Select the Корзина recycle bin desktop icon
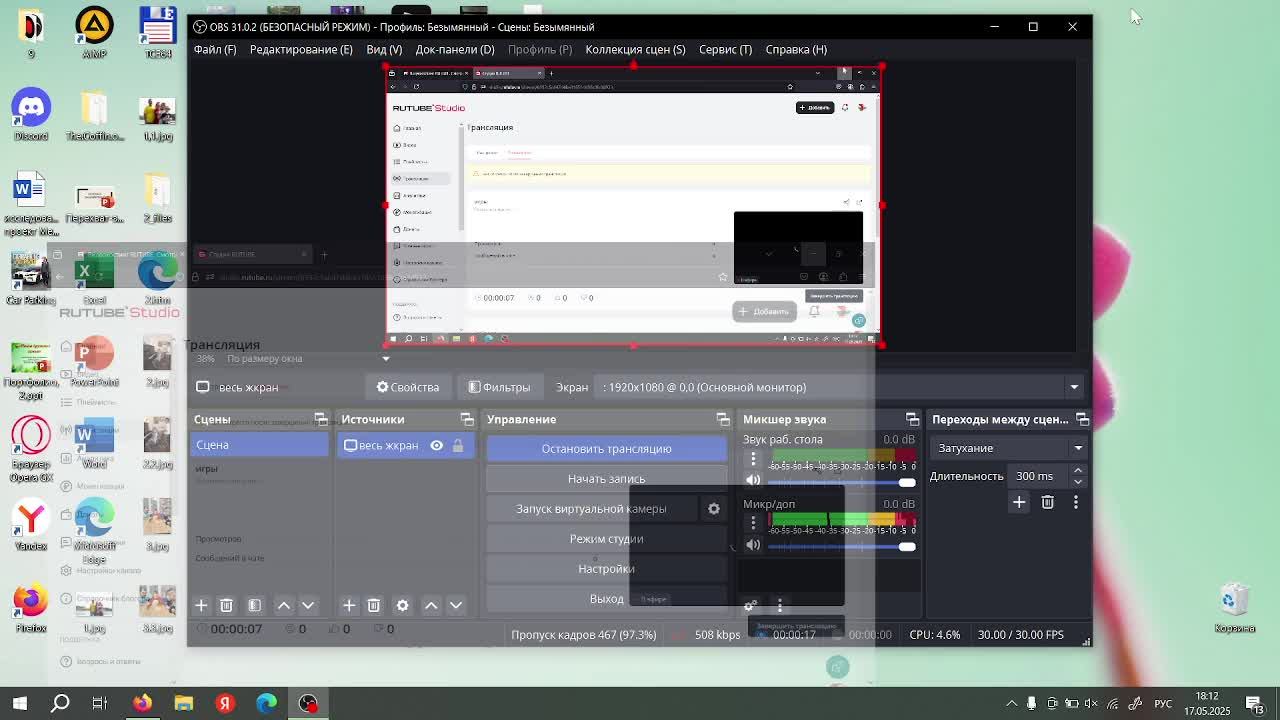This screenshot has width=1280, height=720. point(1234,608)
